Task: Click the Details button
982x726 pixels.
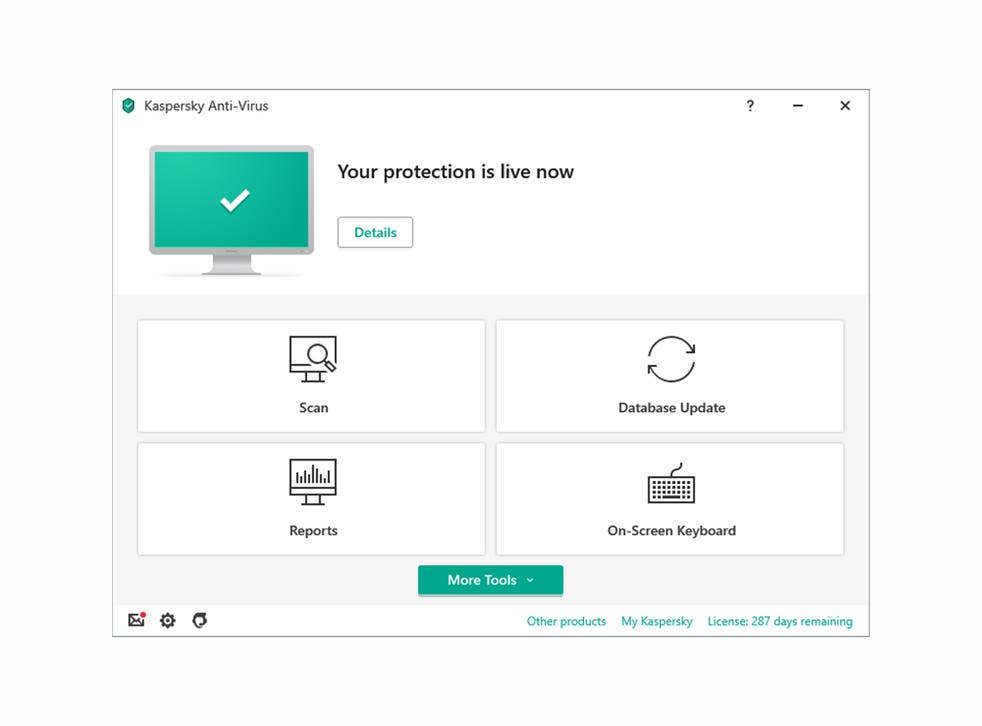Action: coord(375,232)
